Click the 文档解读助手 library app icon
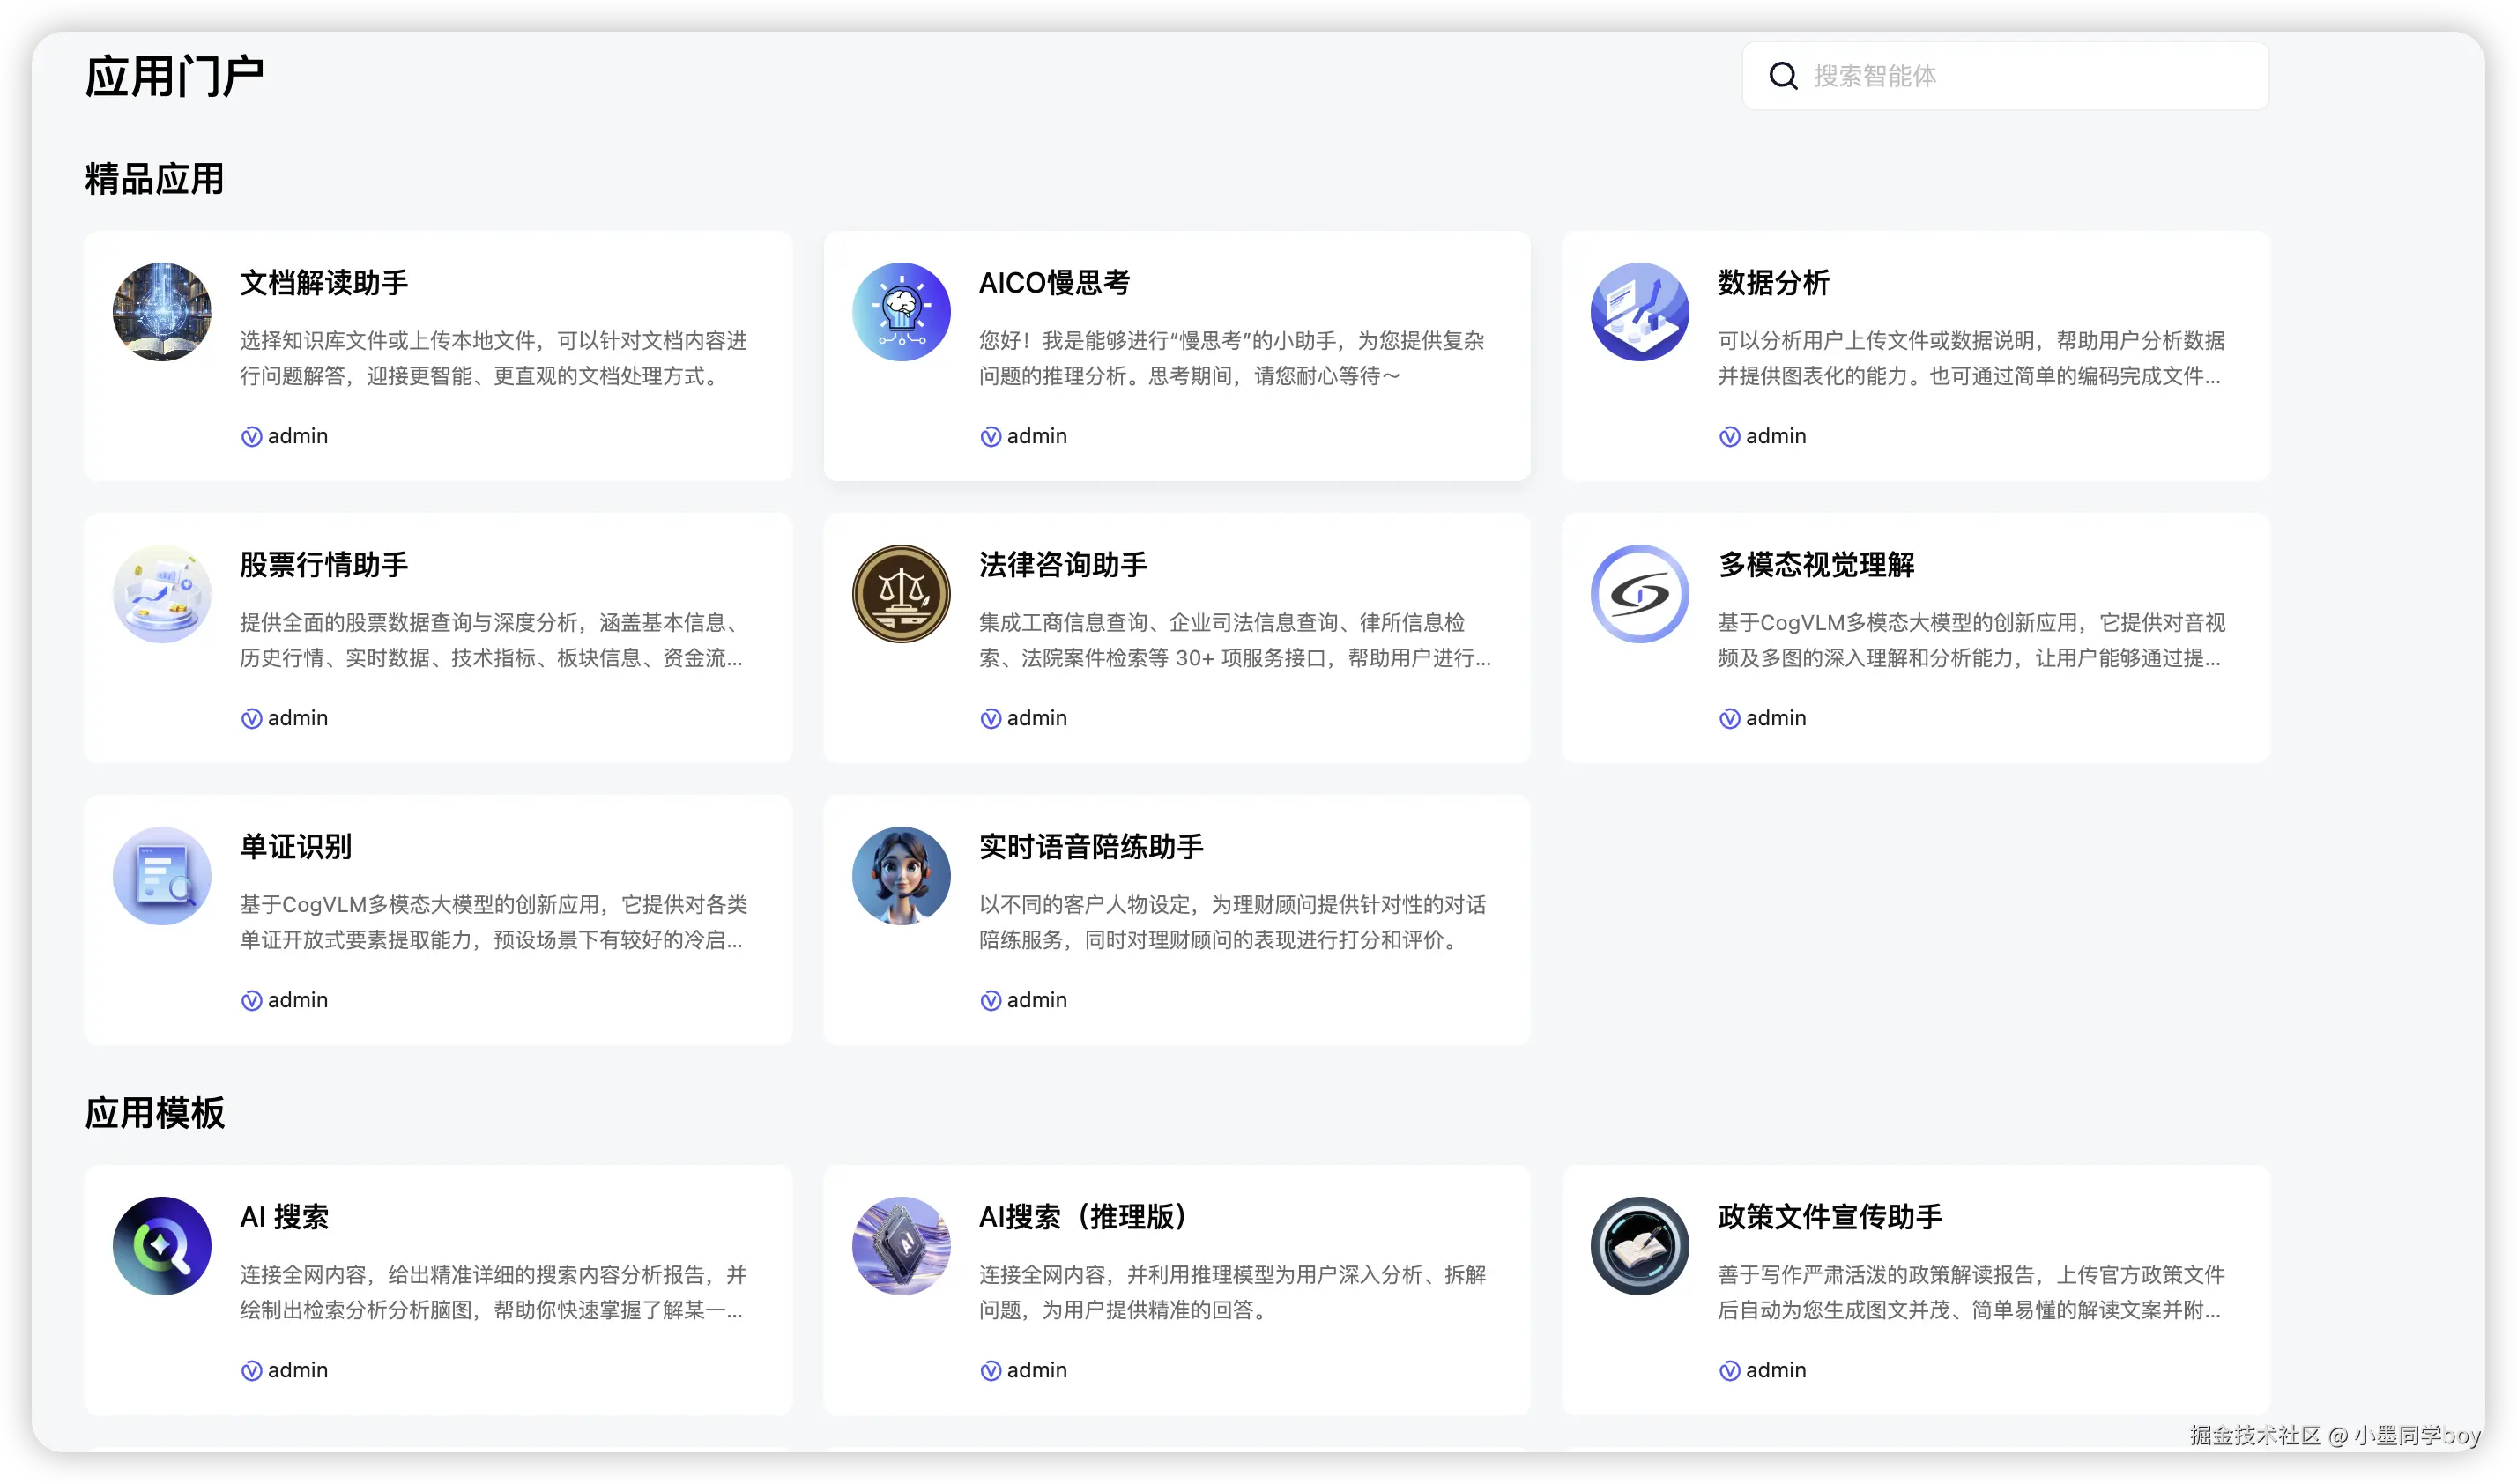 click(162, 312)
